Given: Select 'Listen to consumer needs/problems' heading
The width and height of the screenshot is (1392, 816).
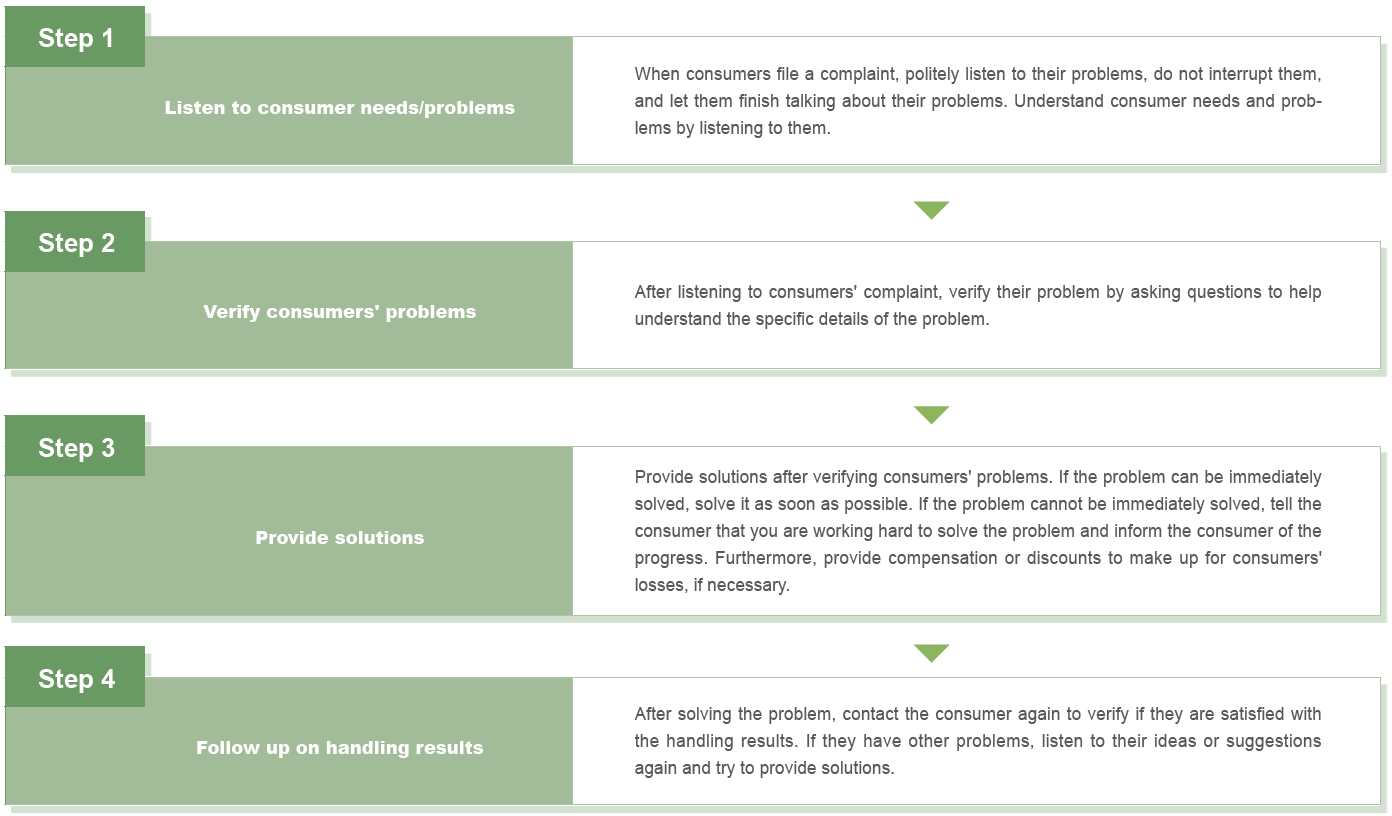Looking at the screenshot, I should pyautogui.click(x=340, y=108).
